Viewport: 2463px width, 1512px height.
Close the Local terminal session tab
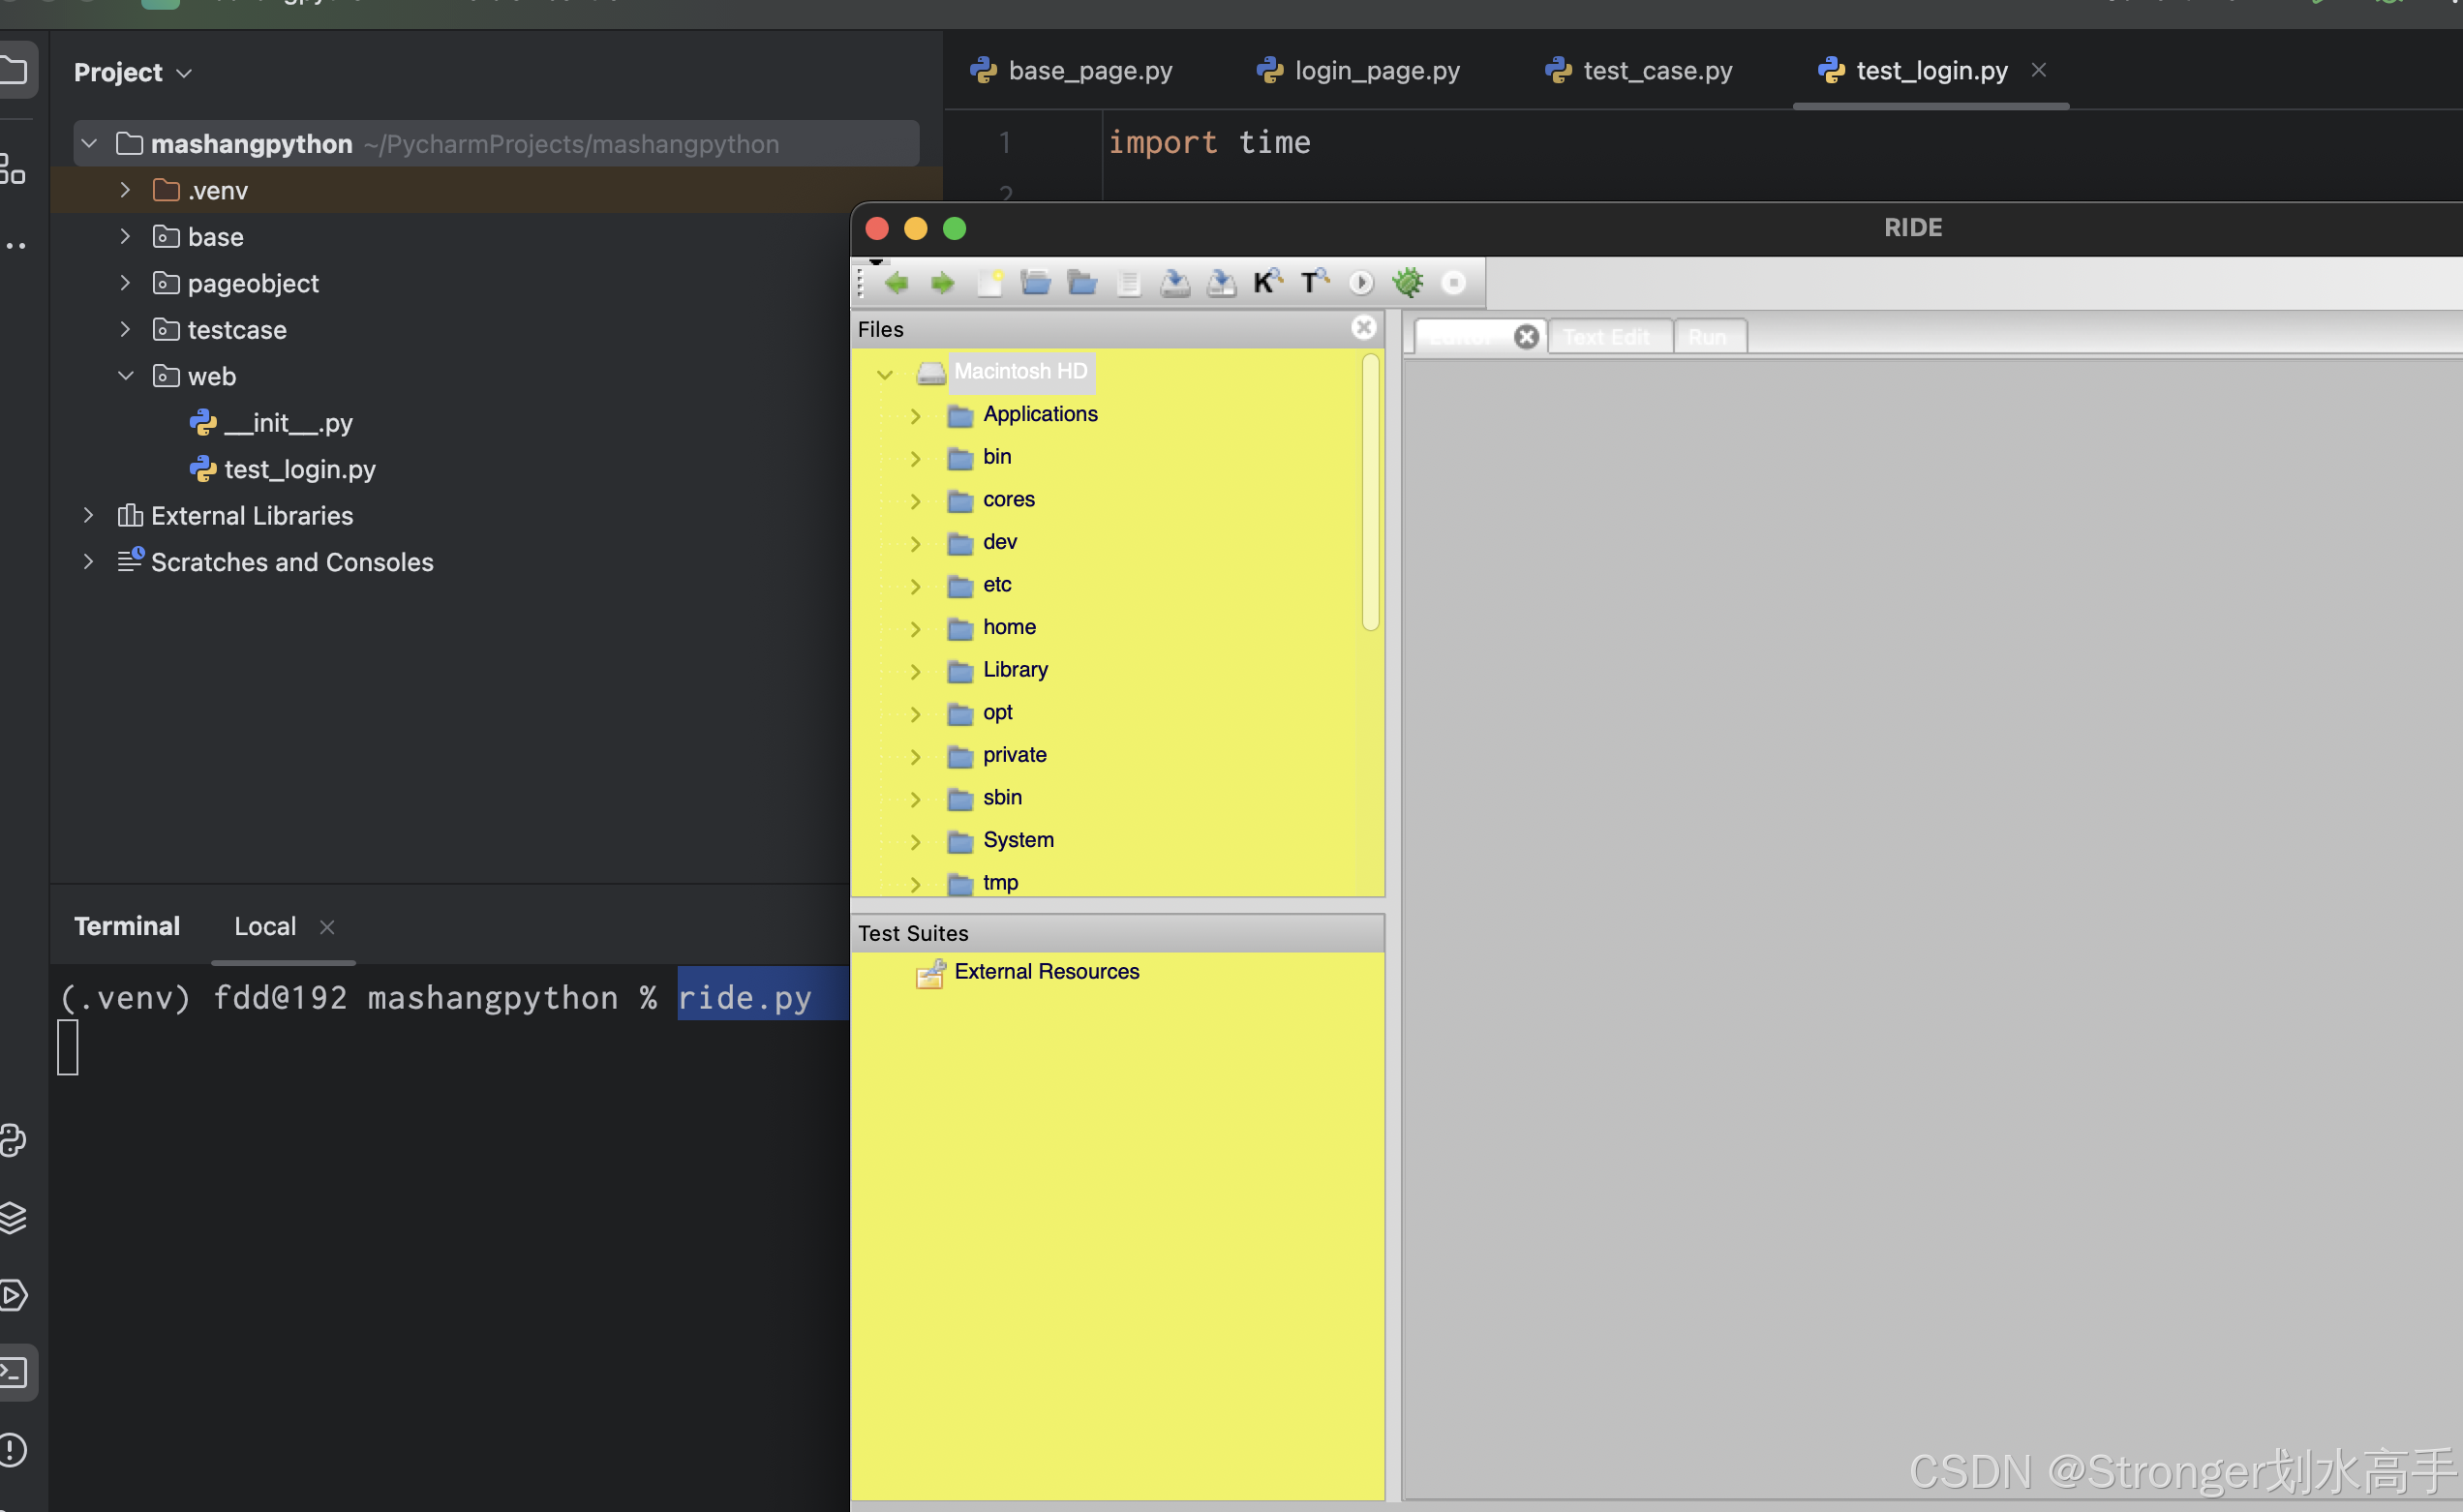(x=327, y=927)
